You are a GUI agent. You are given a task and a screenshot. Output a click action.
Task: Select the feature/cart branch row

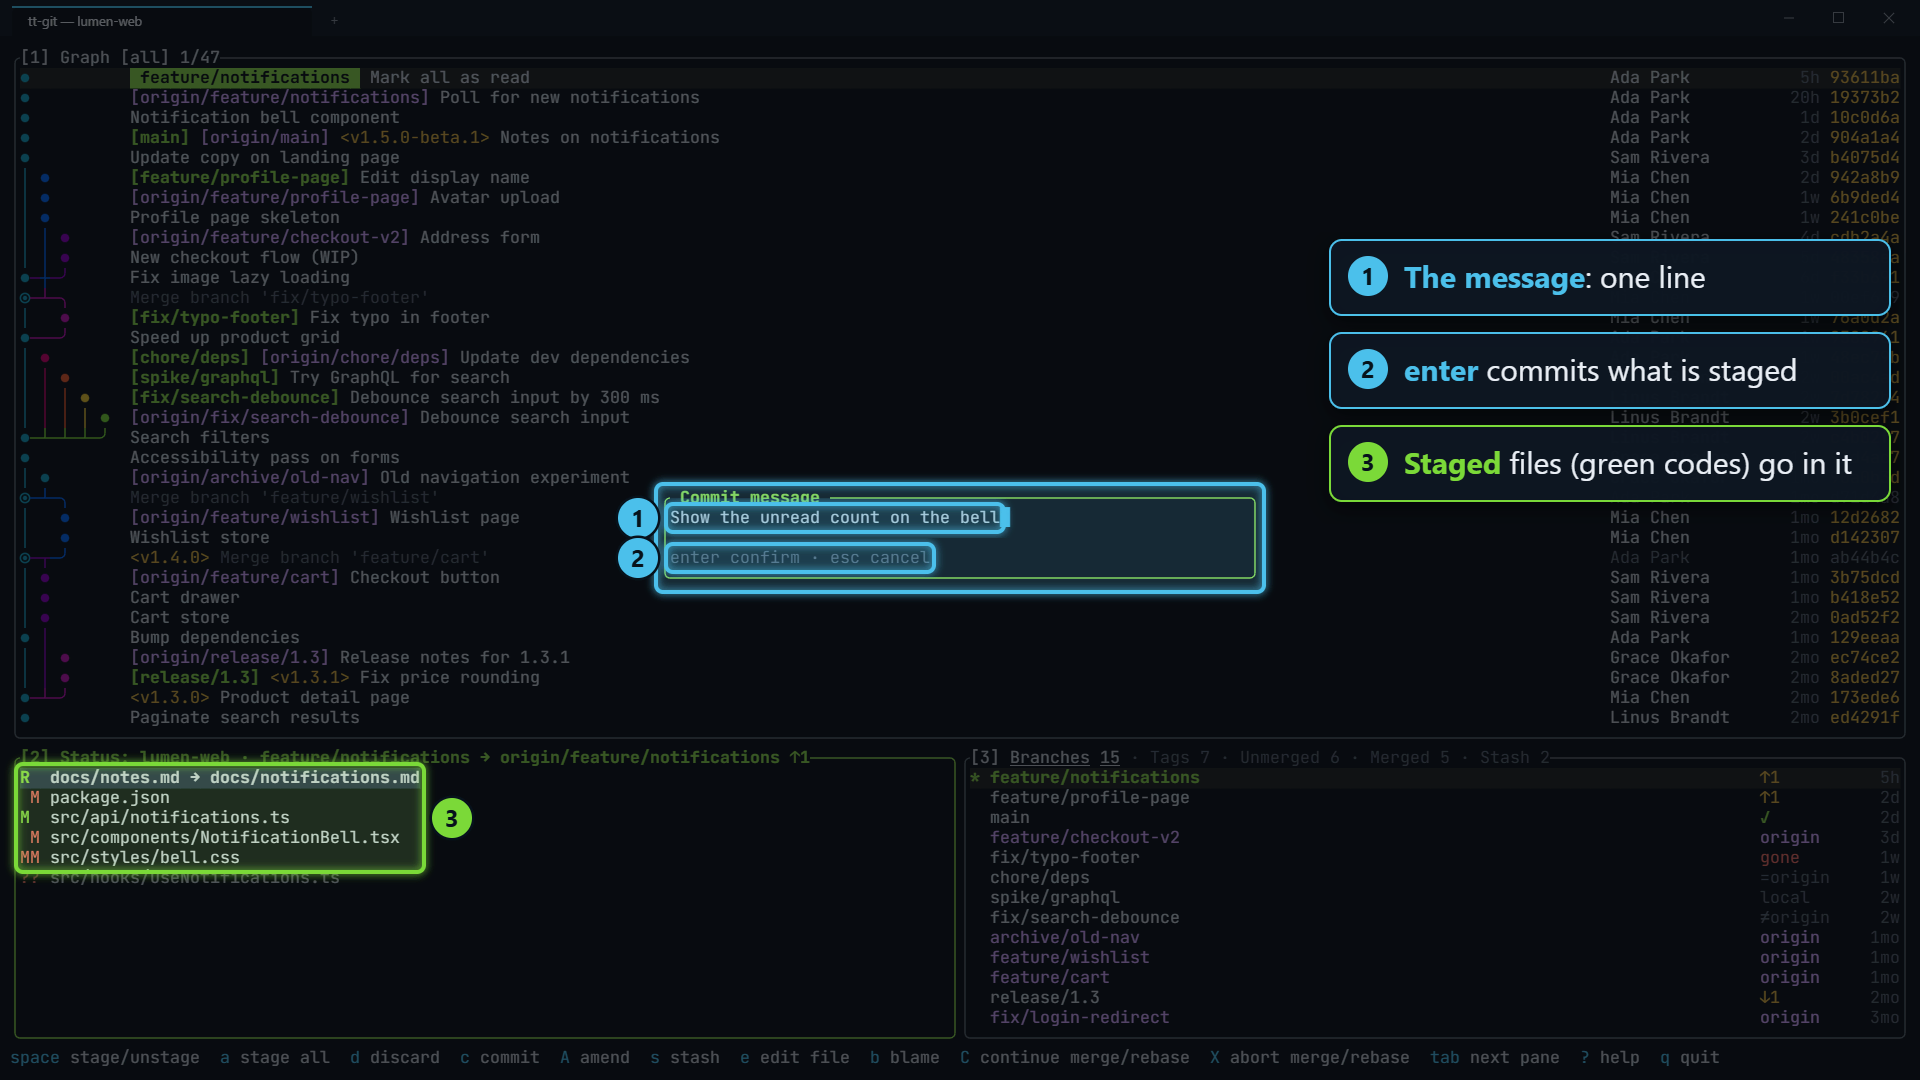pos(1435,977)
